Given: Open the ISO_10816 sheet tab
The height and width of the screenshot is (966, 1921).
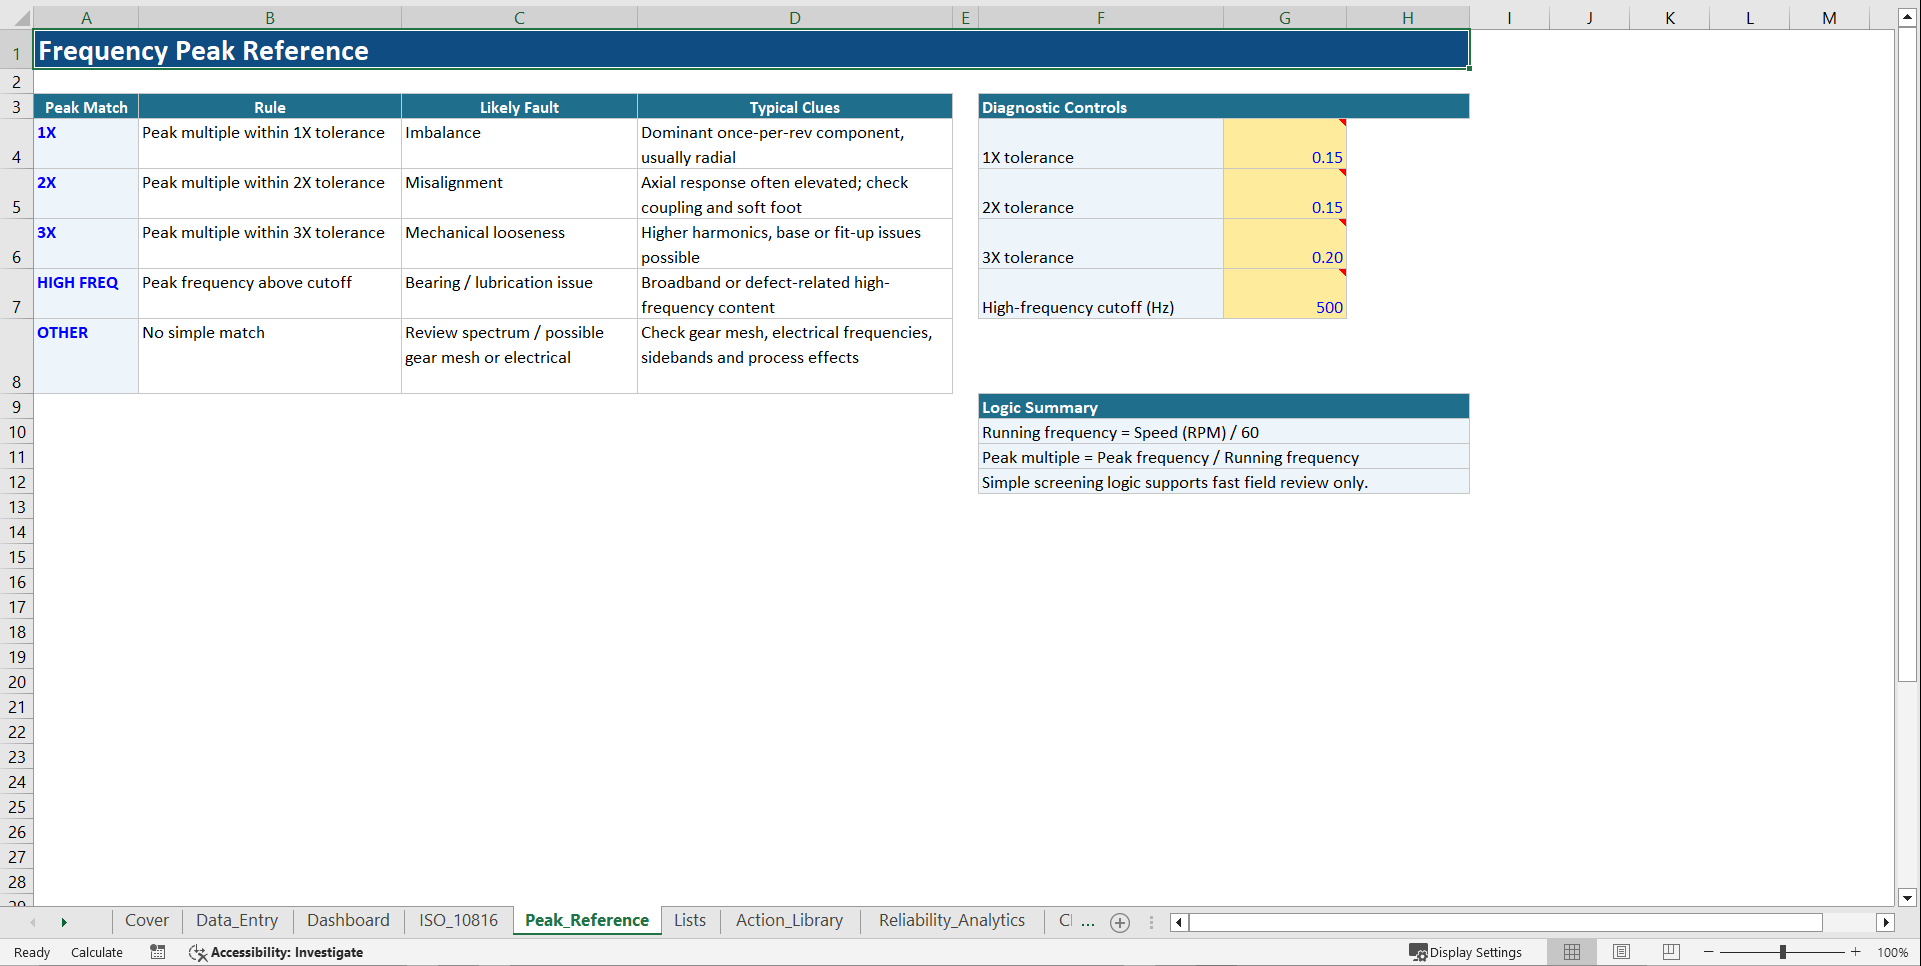Looking at the screenshot, I should pyautogui.click(x=457, y=920).
